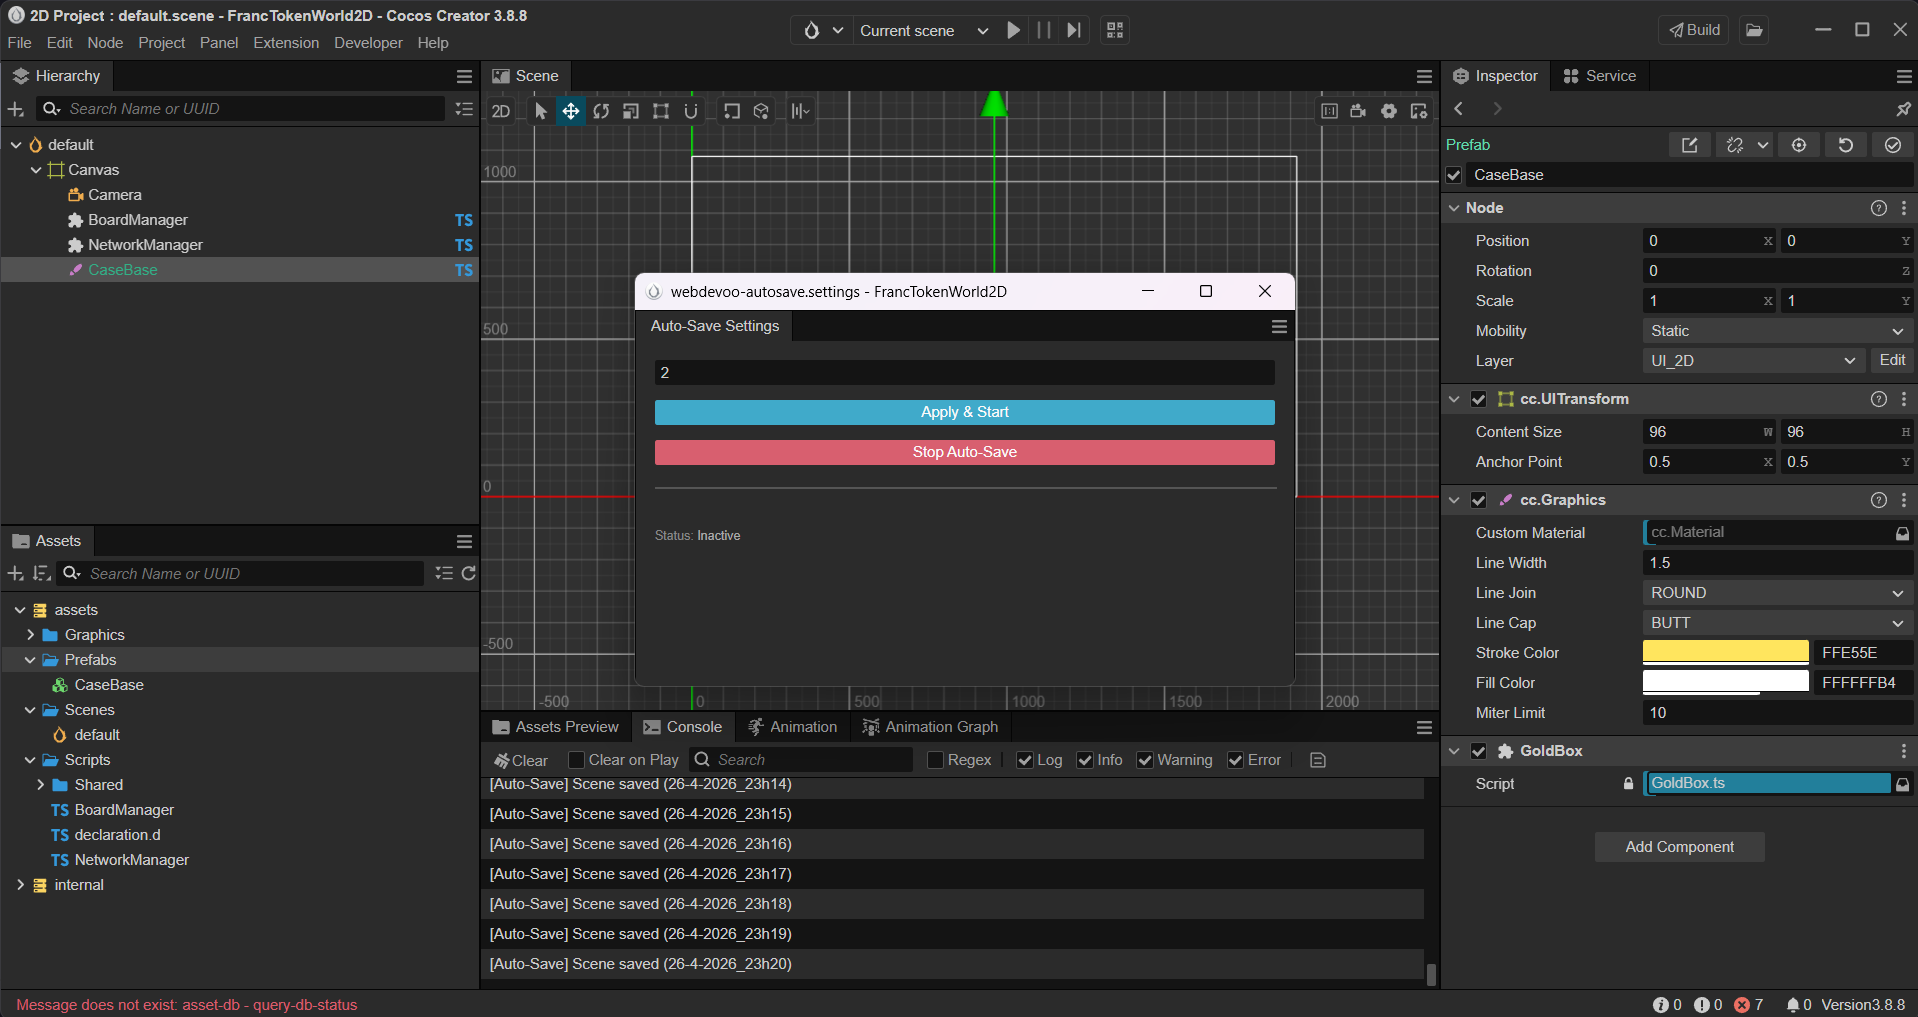The image size is (1918, 1017).
Task: Toggle the Regex search checkbox
Action: (936, 760)
